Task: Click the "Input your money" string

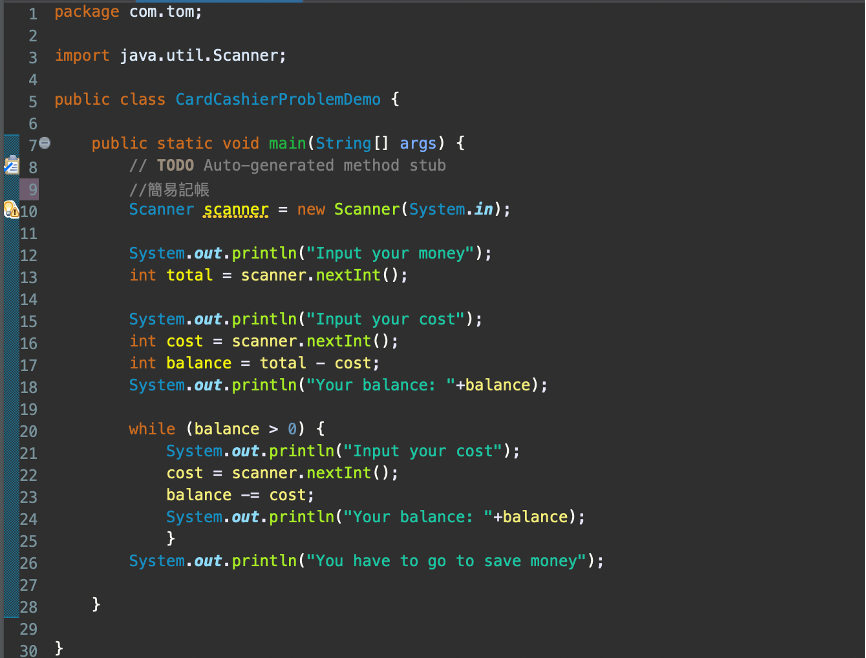Action: tap(390, 254)
